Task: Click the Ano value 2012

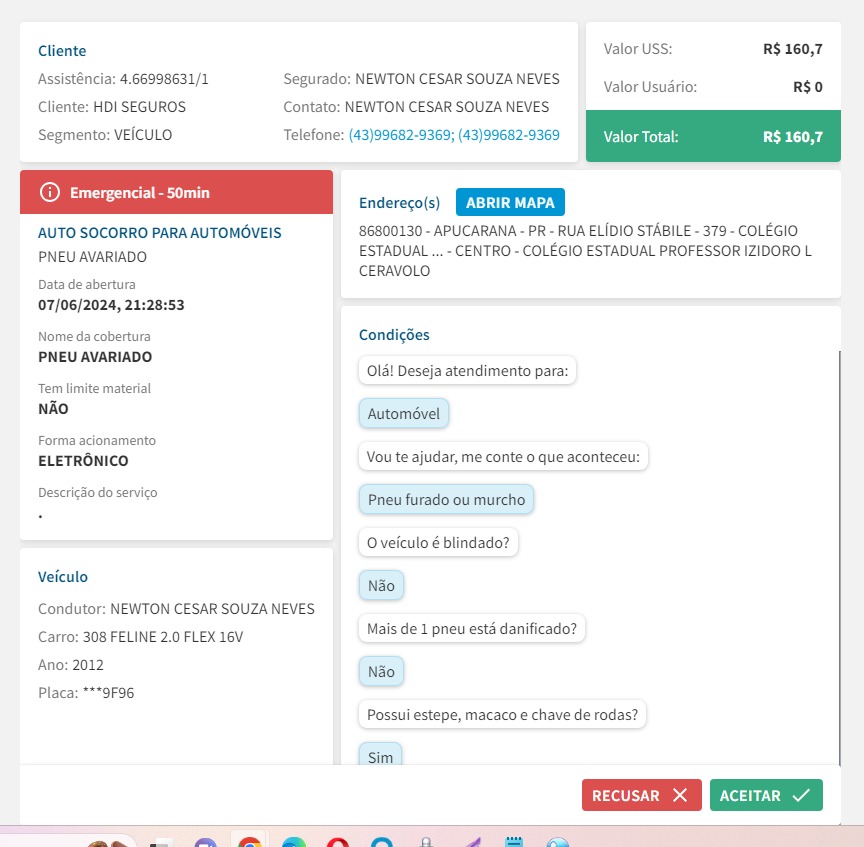Action: [x=88, y=665]
